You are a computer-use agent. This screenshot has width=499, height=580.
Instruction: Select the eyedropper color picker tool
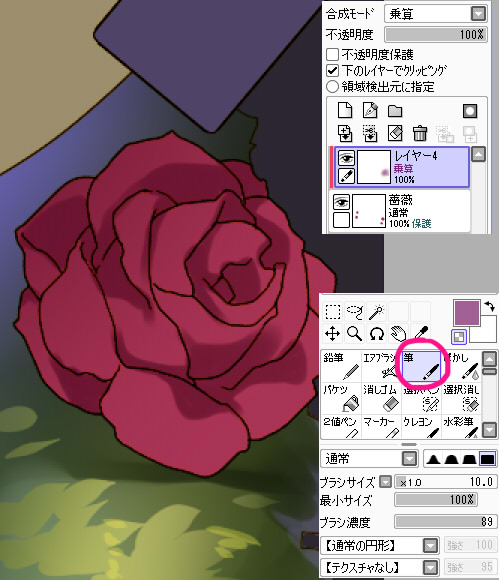(421, 333)
